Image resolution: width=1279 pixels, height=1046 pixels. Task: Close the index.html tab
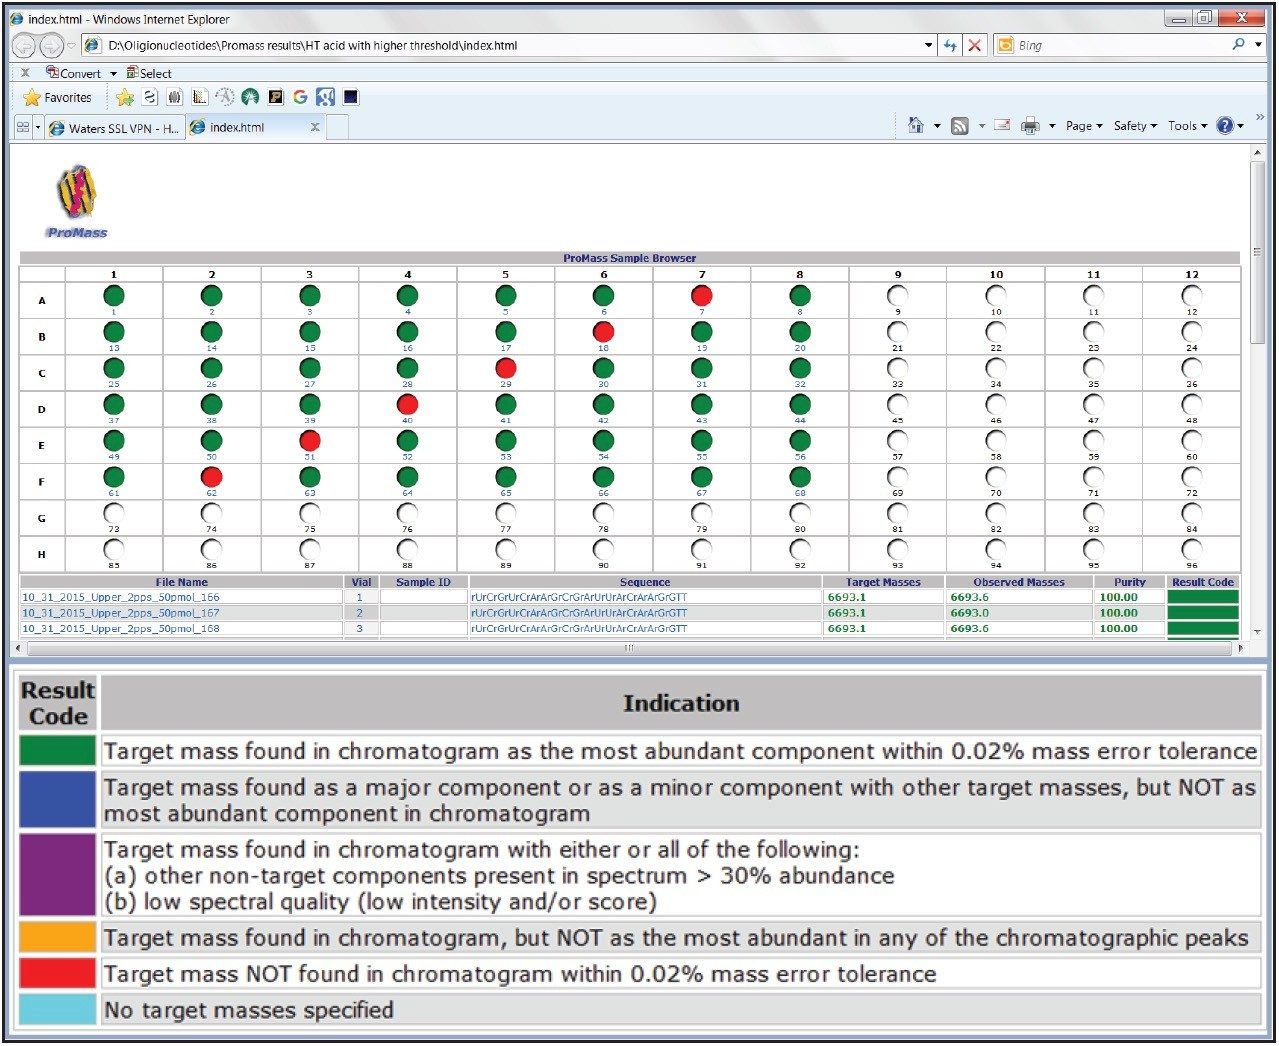[315, 127]
